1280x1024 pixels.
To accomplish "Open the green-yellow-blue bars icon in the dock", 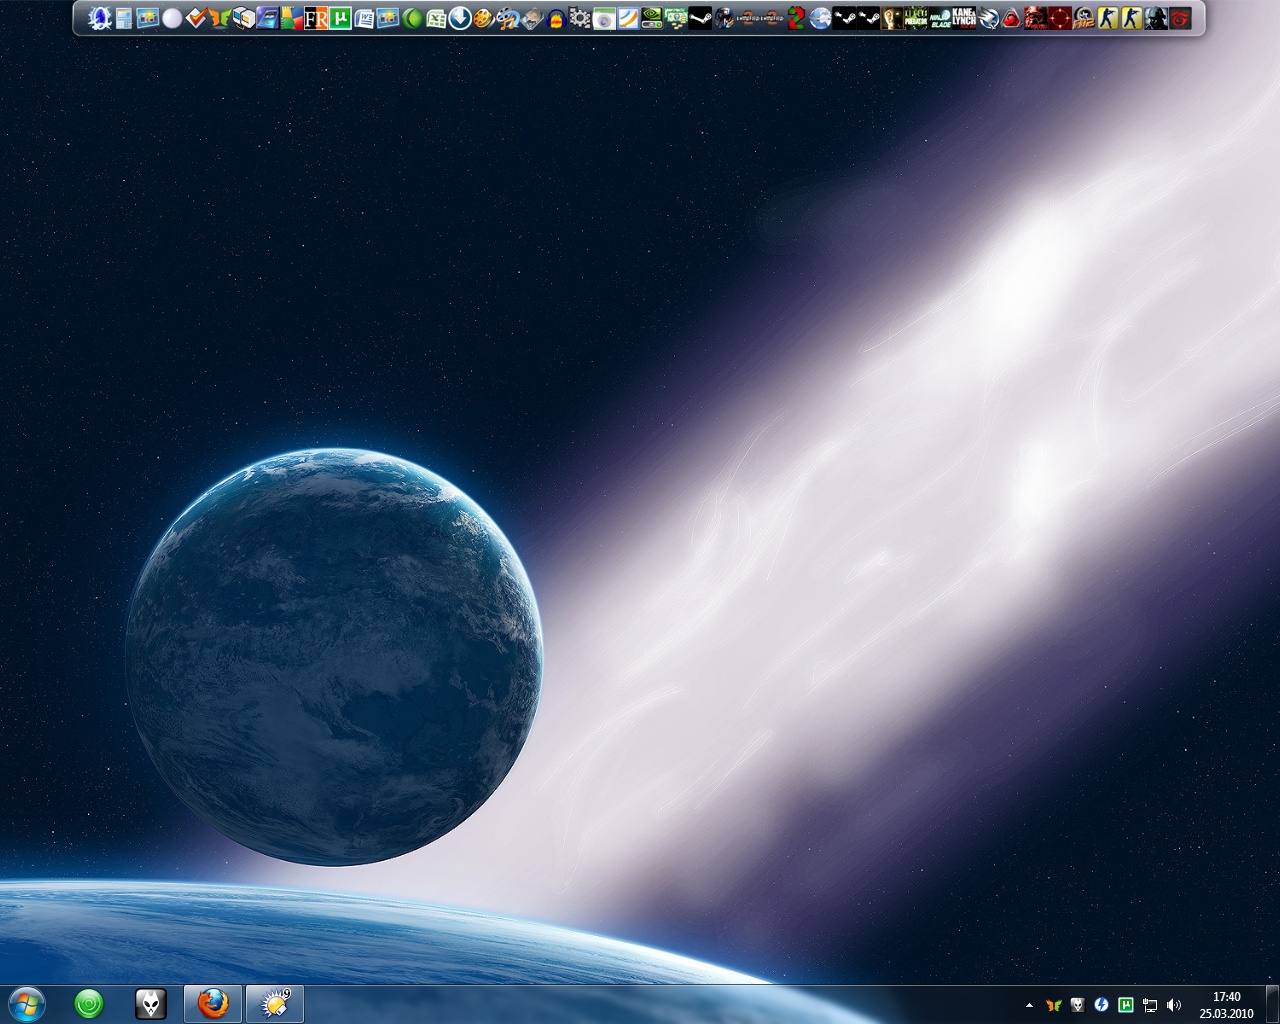I will point(292,18).
